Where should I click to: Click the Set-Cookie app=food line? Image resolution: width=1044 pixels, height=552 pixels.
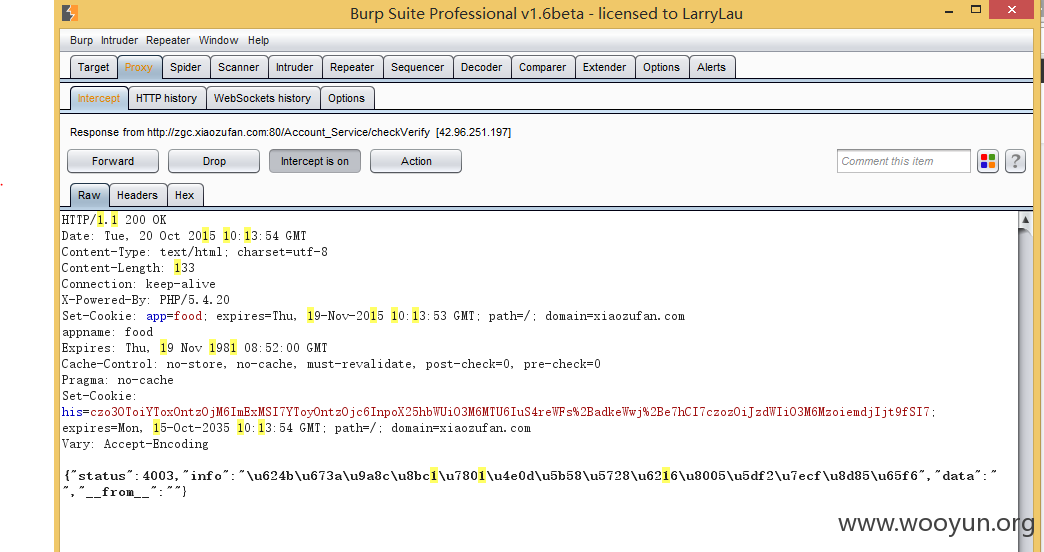click(373, 316)
